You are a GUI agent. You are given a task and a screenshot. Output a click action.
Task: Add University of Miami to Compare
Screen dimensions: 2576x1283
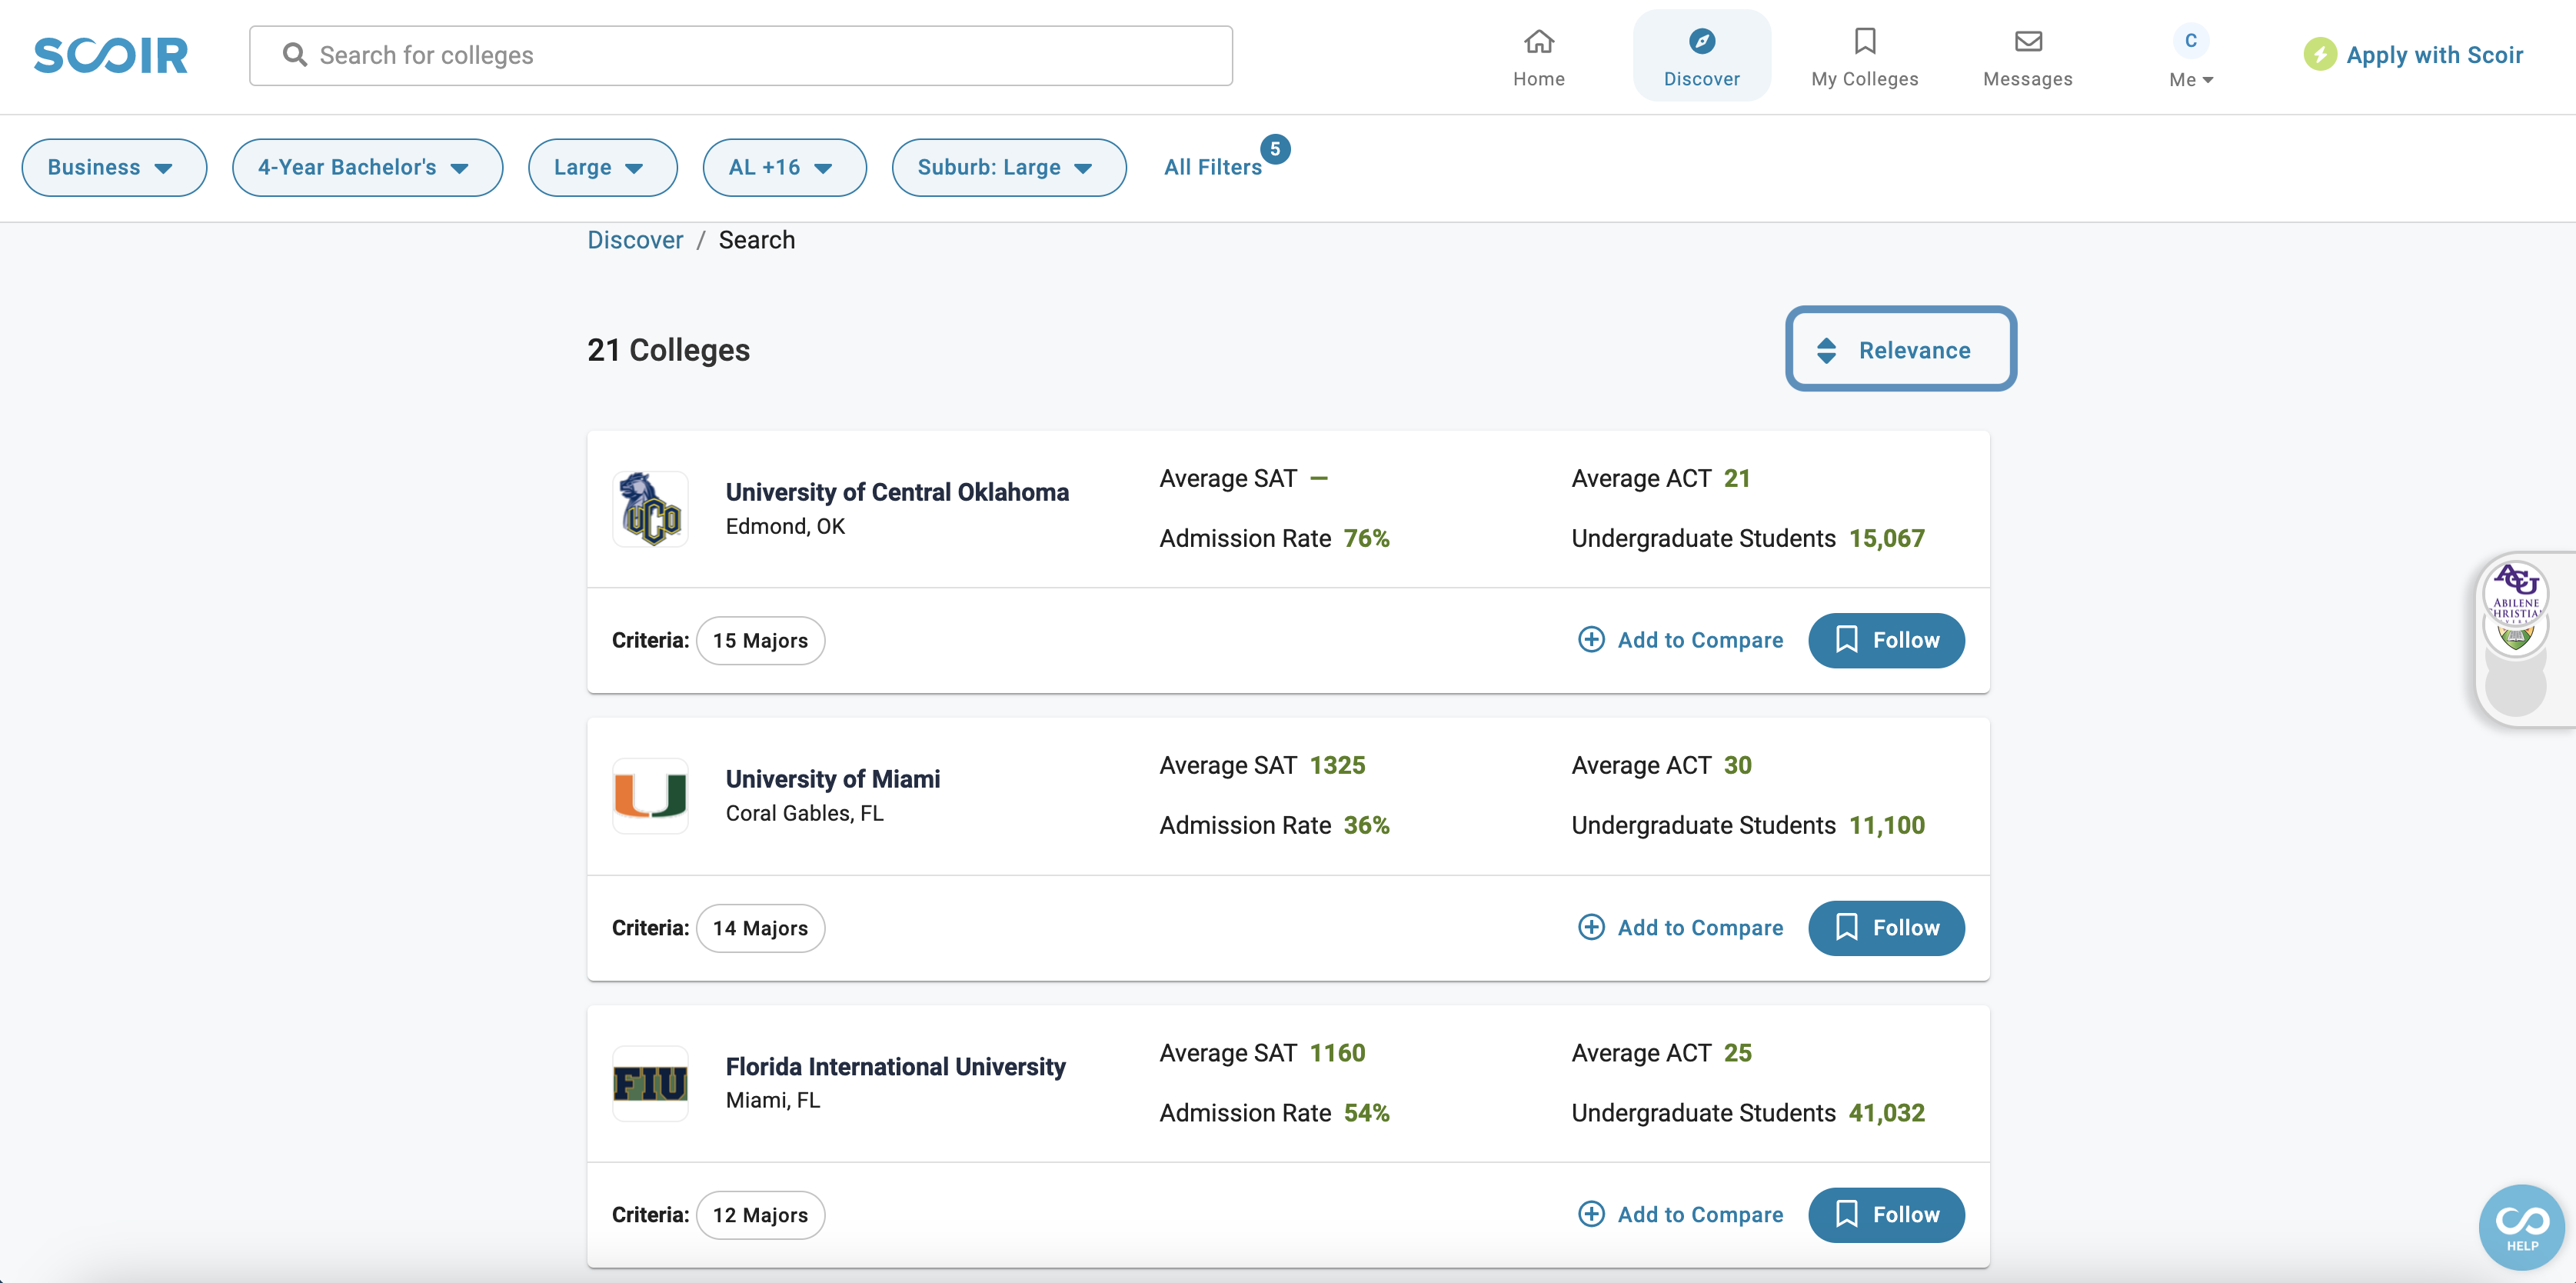(1680, 927)
